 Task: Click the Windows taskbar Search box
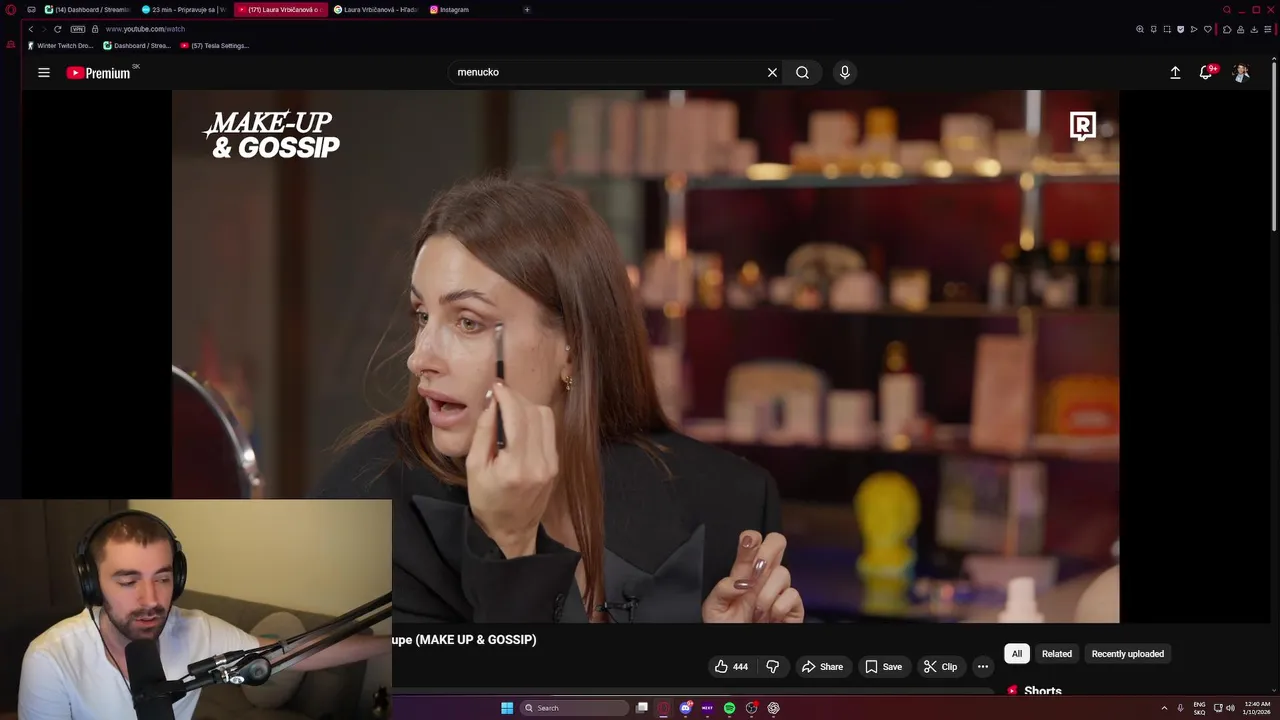[x=575, y=708]
